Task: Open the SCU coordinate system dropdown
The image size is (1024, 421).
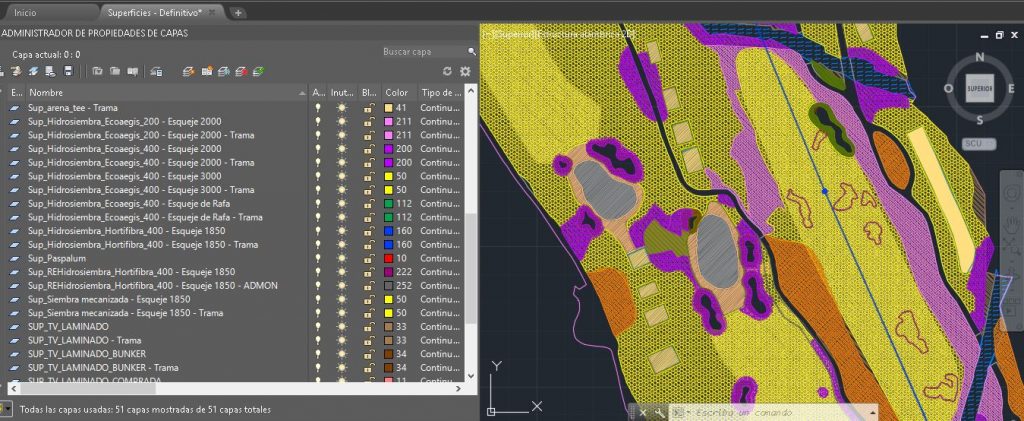Action: [x=977, y=144]
